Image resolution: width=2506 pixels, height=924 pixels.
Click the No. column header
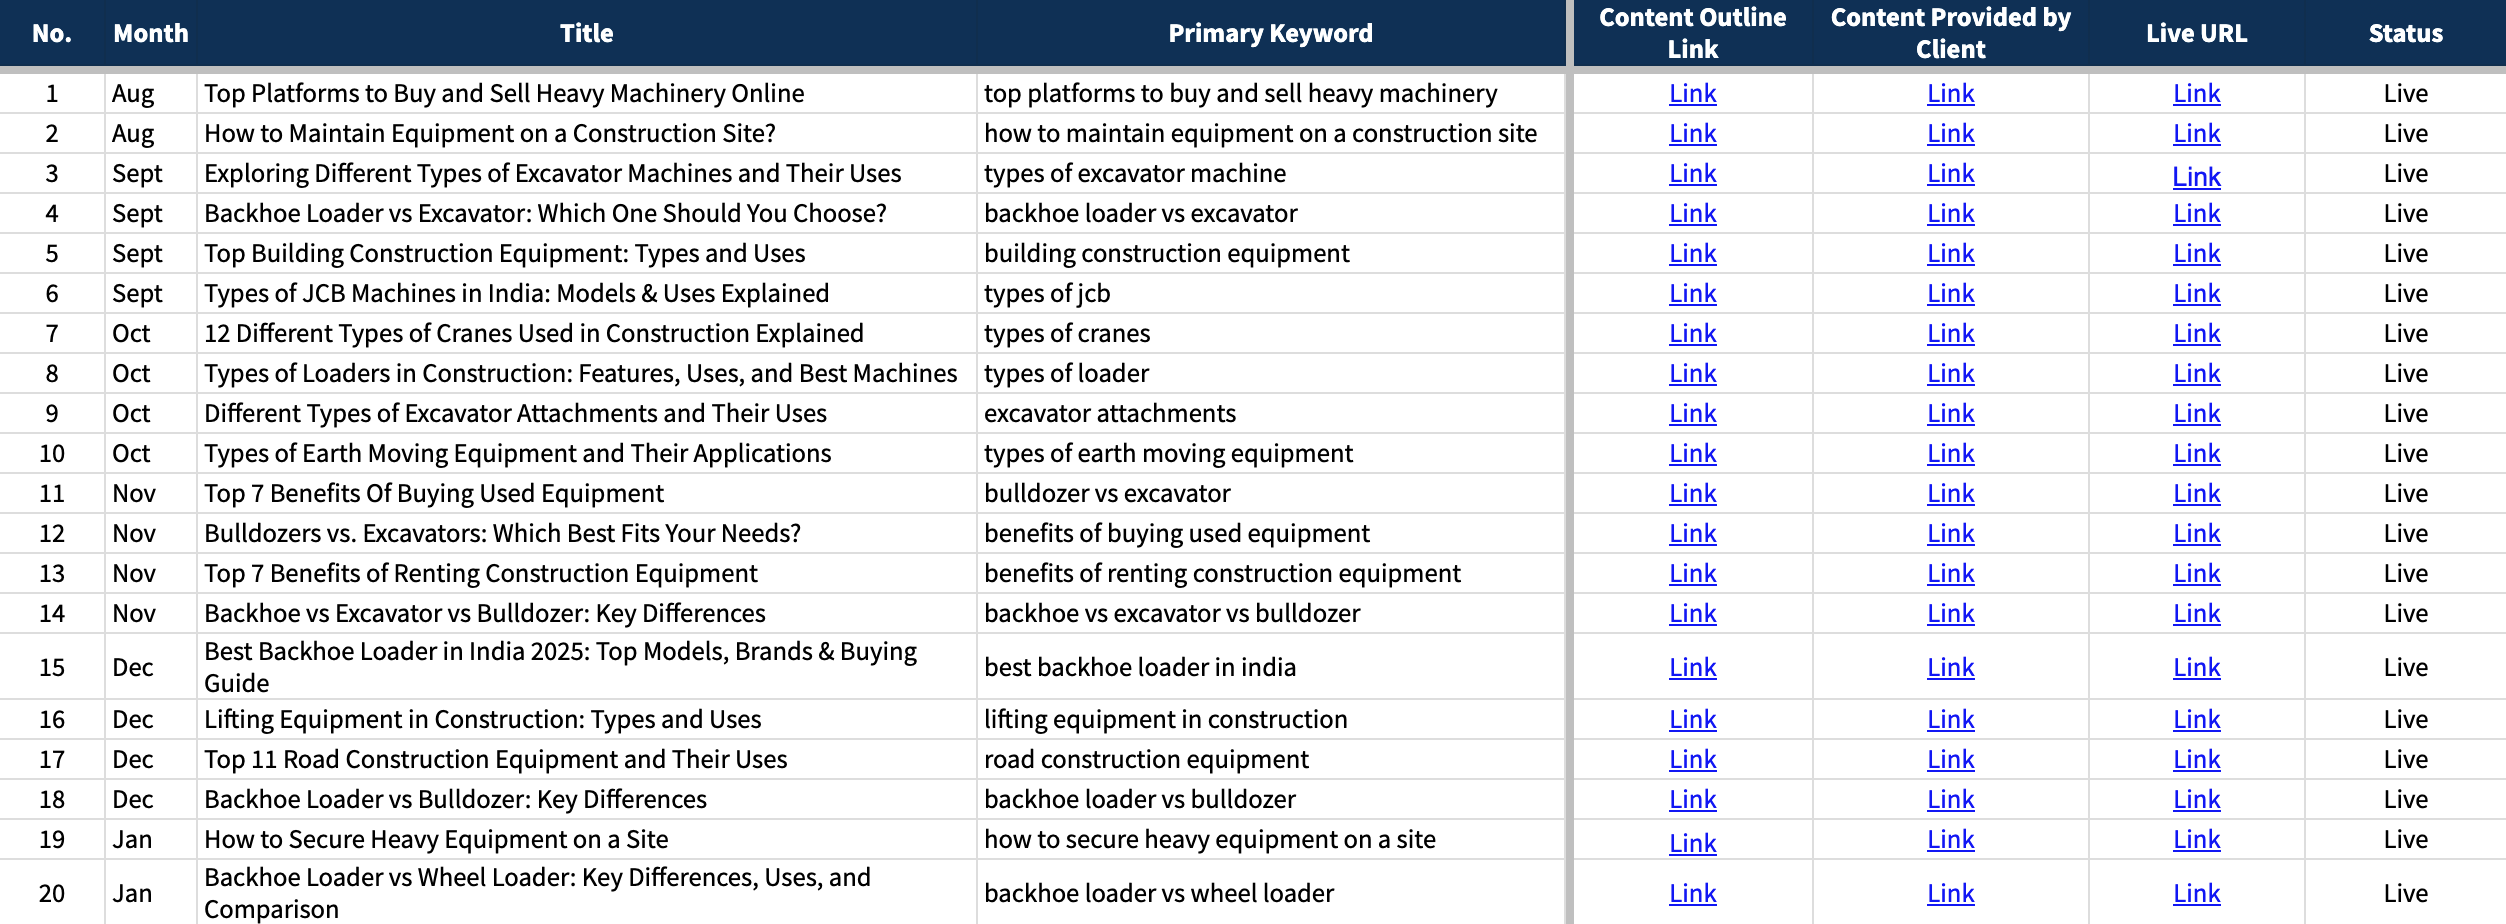[52, 33]
